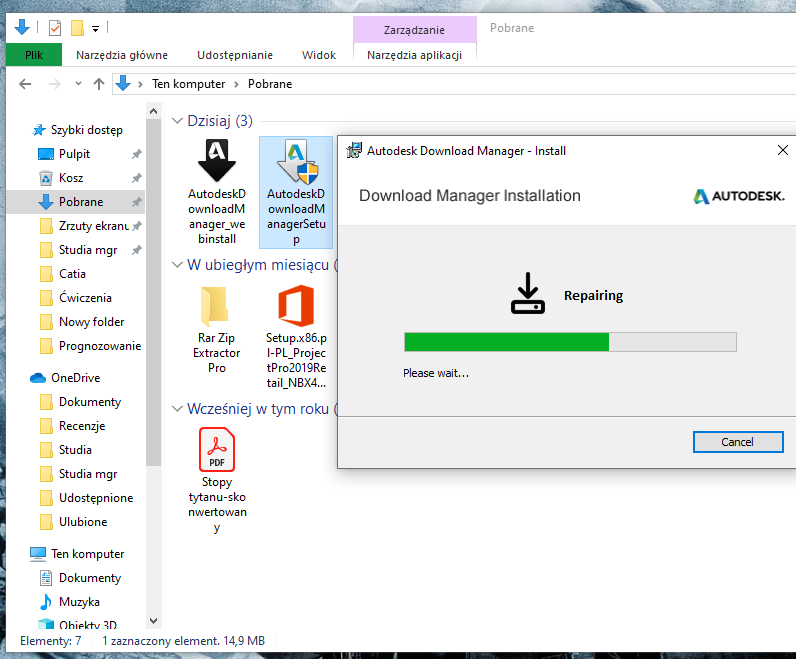Open Kosz recycle bin in sidebar
The height and width of the screenshot is (659, 796).
71,178
